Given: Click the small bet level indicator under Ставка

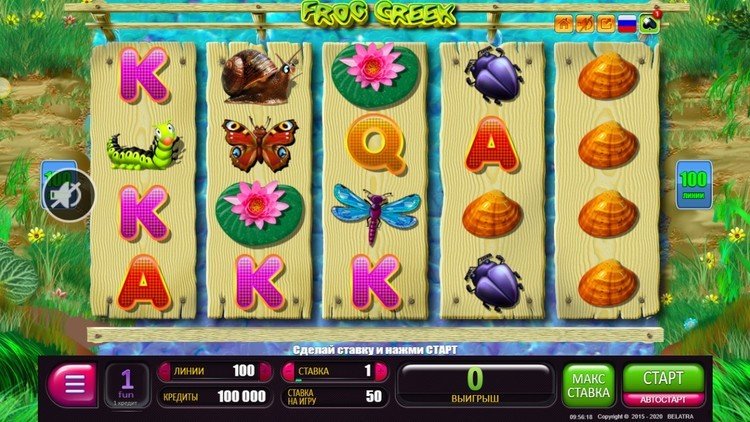Looking at the screenshot, I should tap(298, 380).
